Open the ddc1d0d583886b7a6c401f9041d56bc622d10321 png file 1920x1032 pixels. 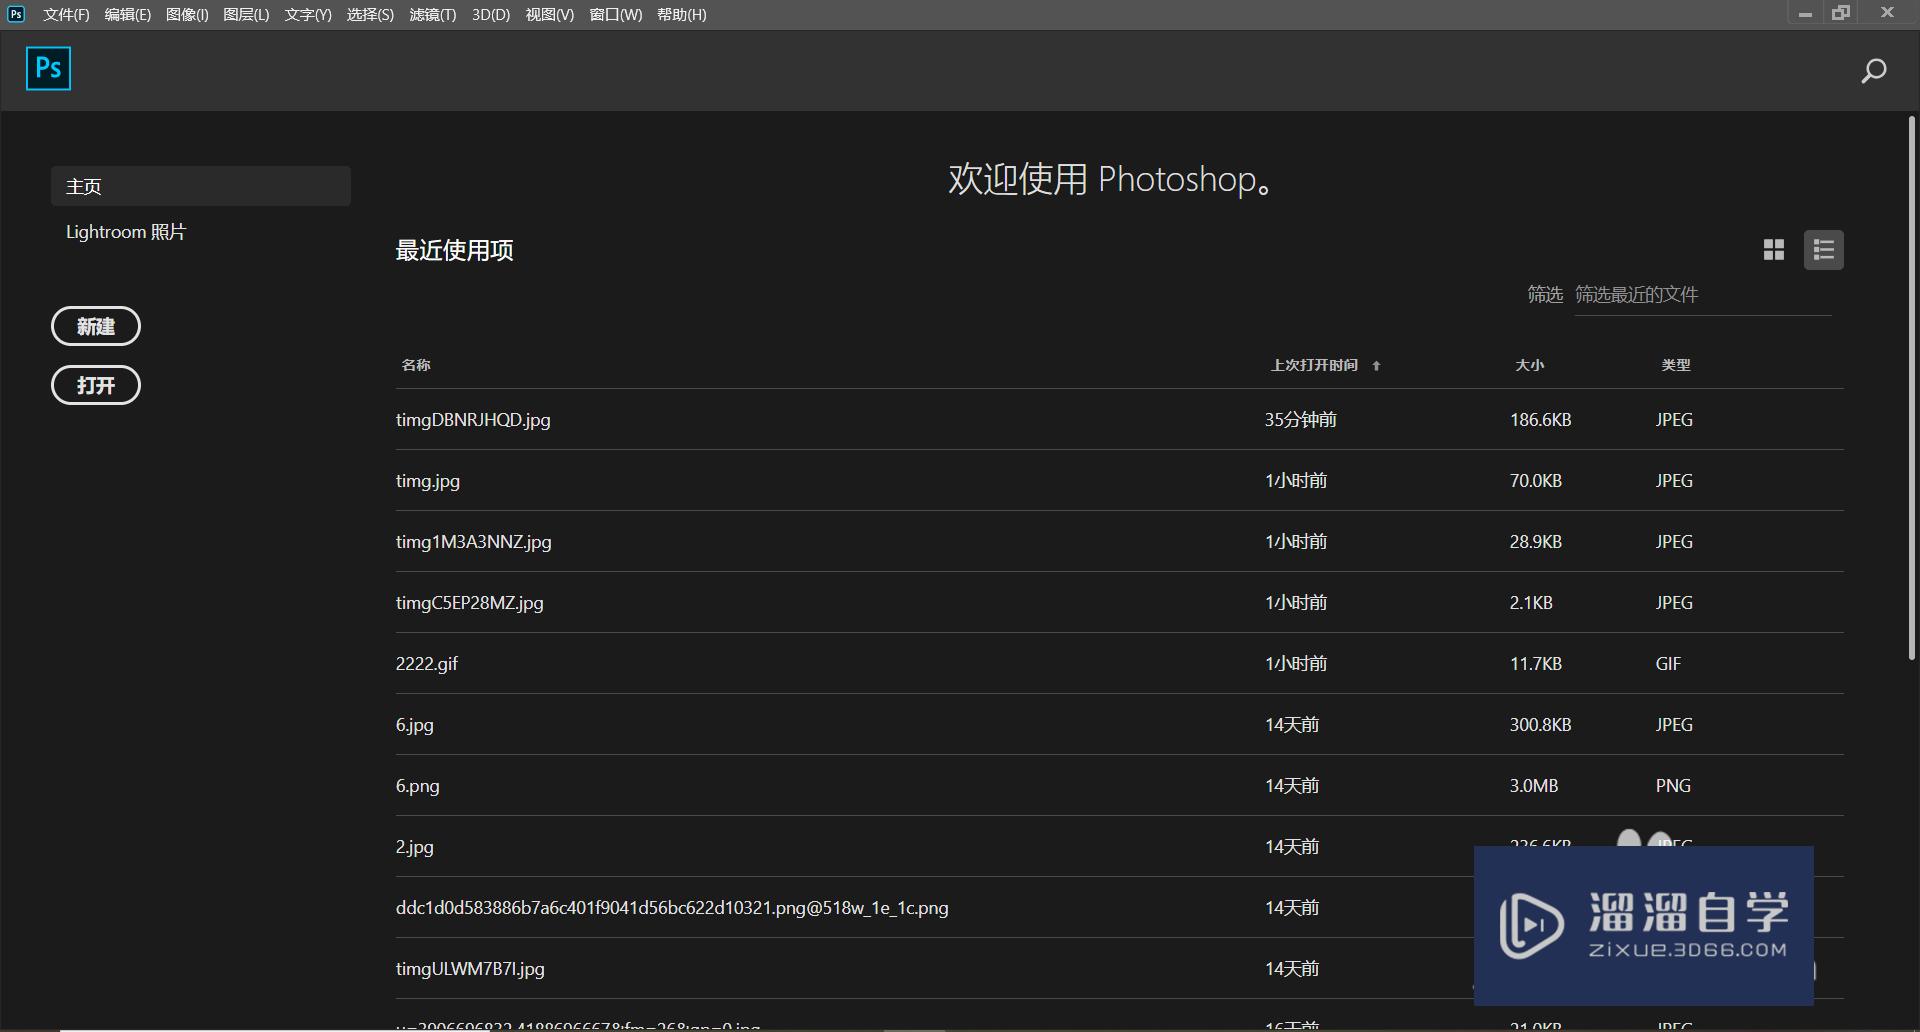(x=672, y=908)
